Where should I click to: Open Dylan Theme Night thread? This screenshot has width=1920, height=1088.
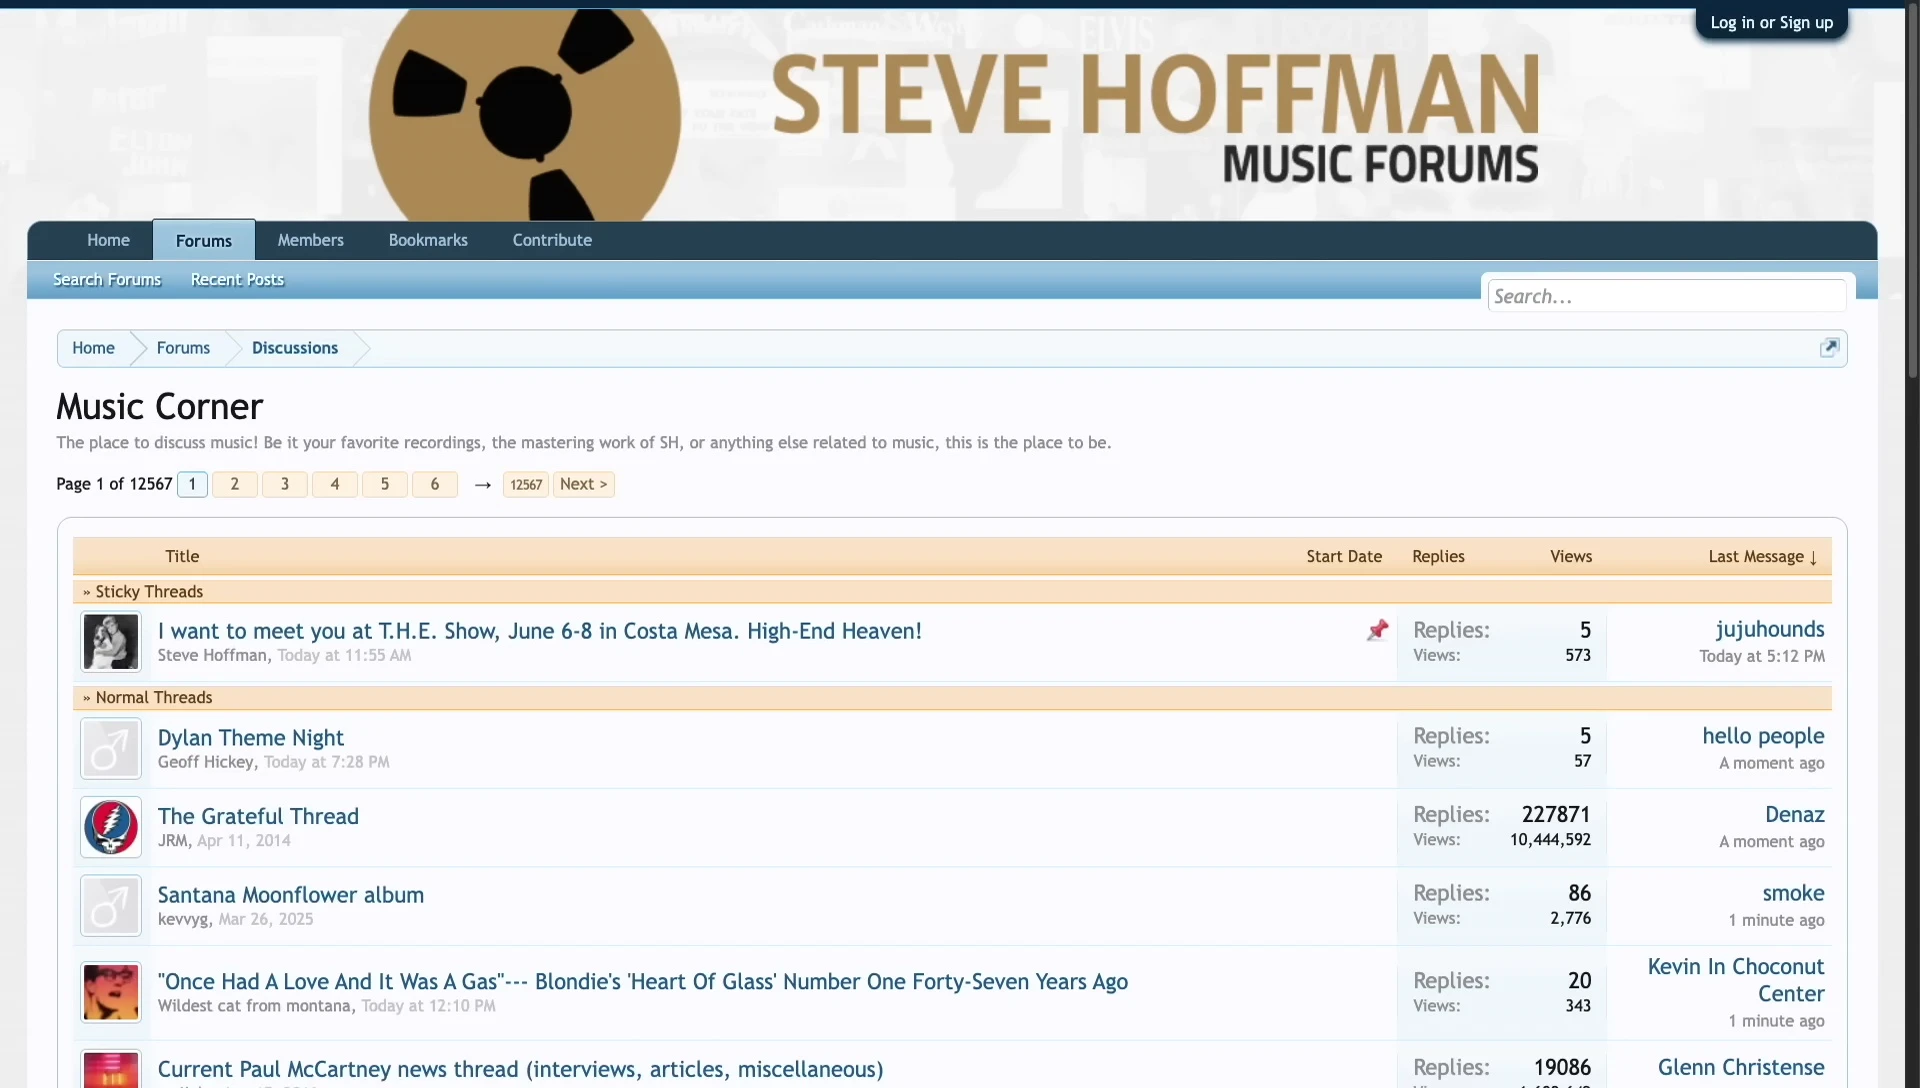(251, 737)
